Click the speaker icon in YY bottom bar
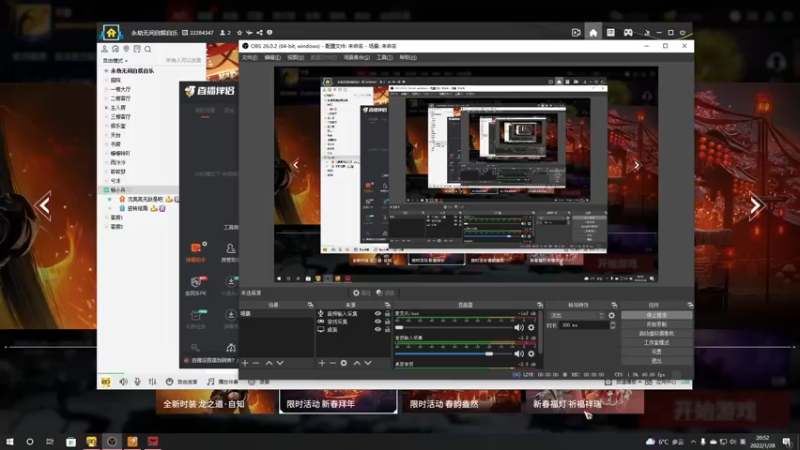The height and width of the screenshot is (450, 800). 123,382
